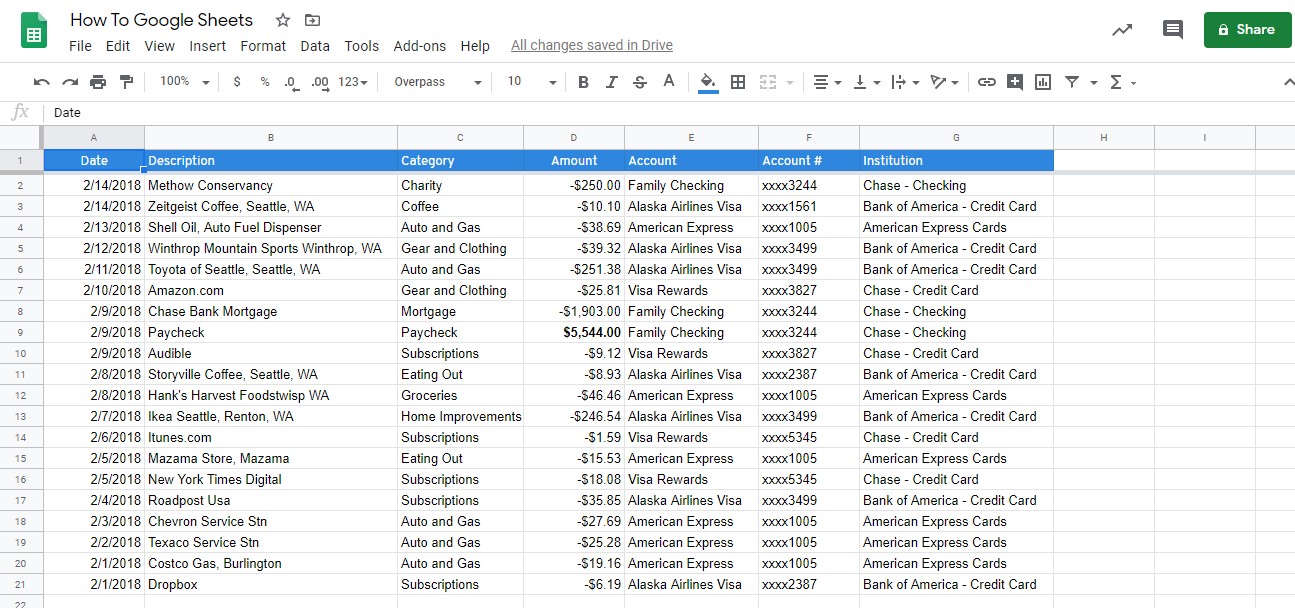The width and height of the screenshot is (1295, 608).
Task: Open the text color picker
Action: click(x=669, y=82)
